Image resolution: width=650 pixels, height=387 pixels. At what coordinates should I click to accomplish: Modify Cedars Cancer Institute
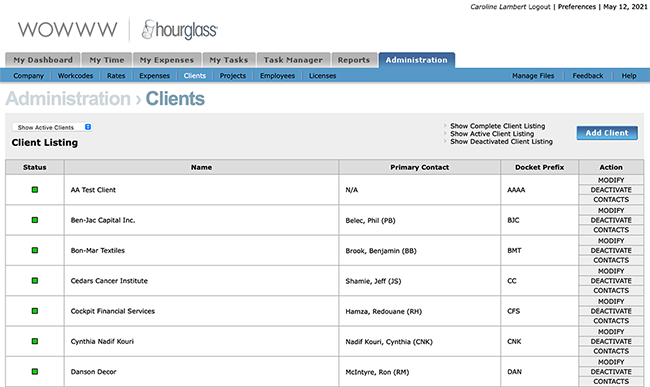click(611, 271)
